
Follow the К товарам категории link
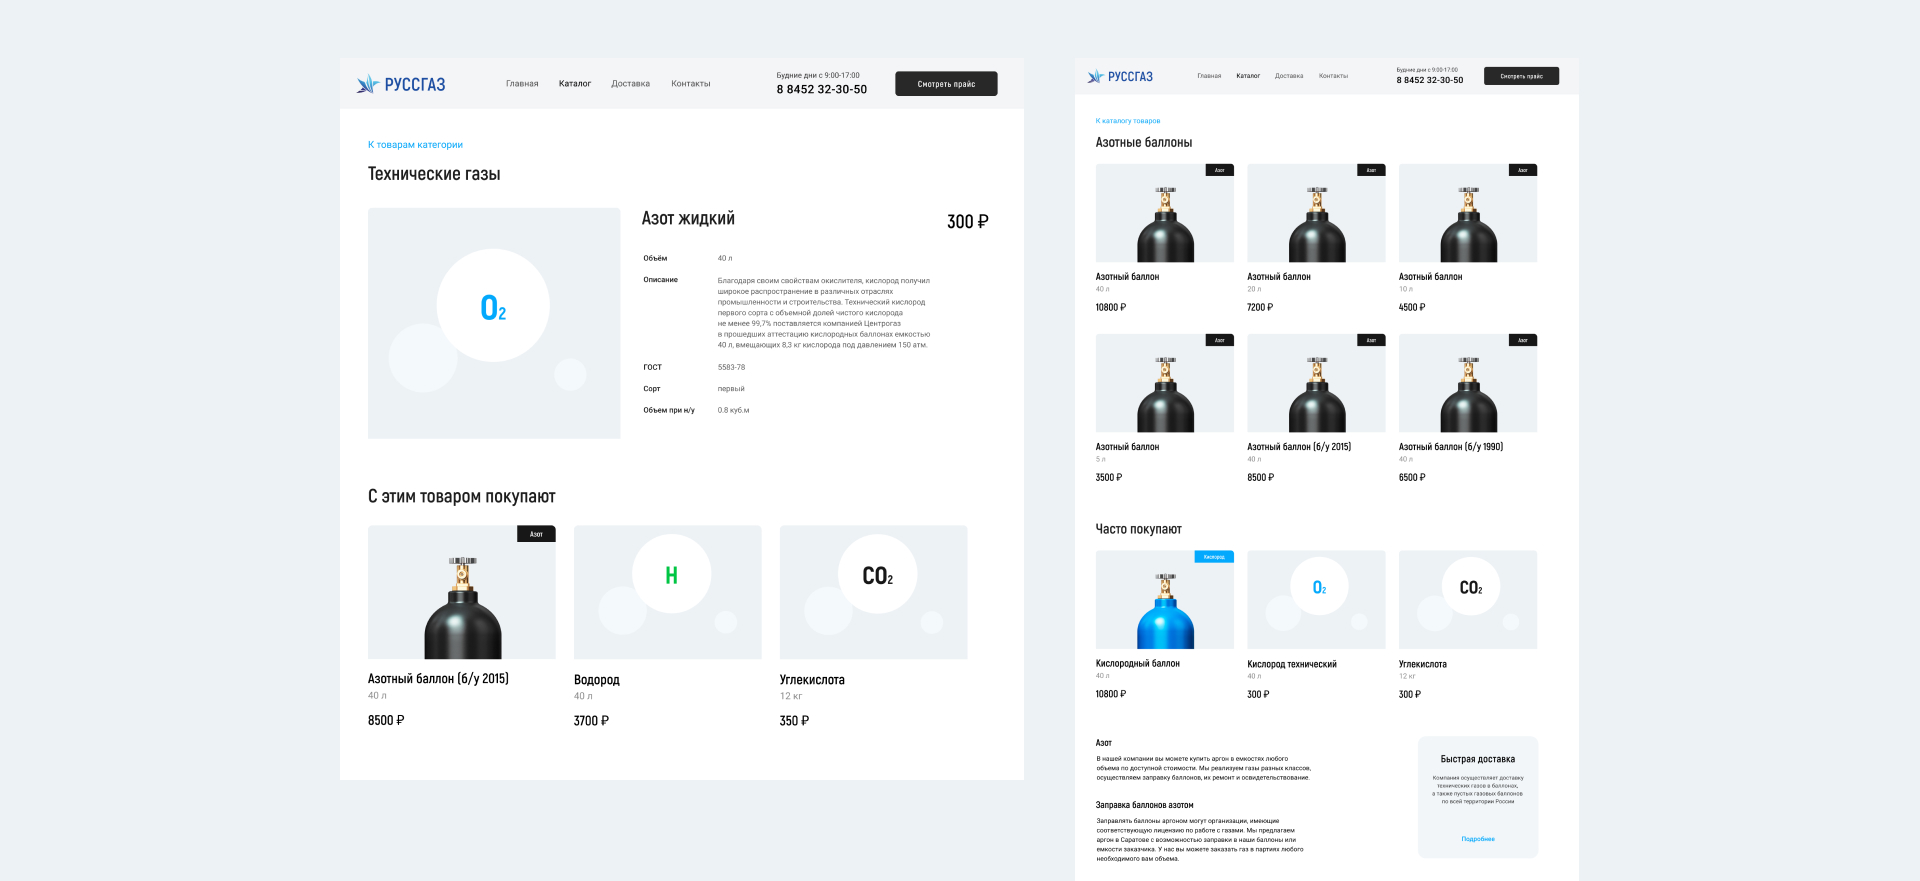(x=415, y=145)
